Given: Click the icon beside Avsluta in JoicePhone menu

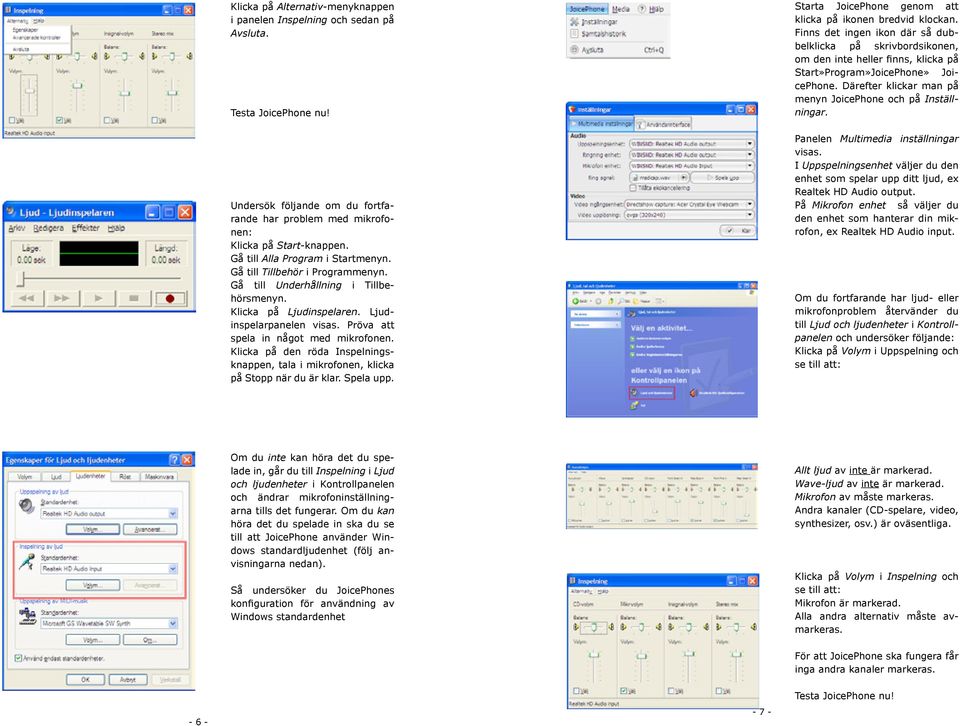Looking at the screenshot, I should [574, 50].
